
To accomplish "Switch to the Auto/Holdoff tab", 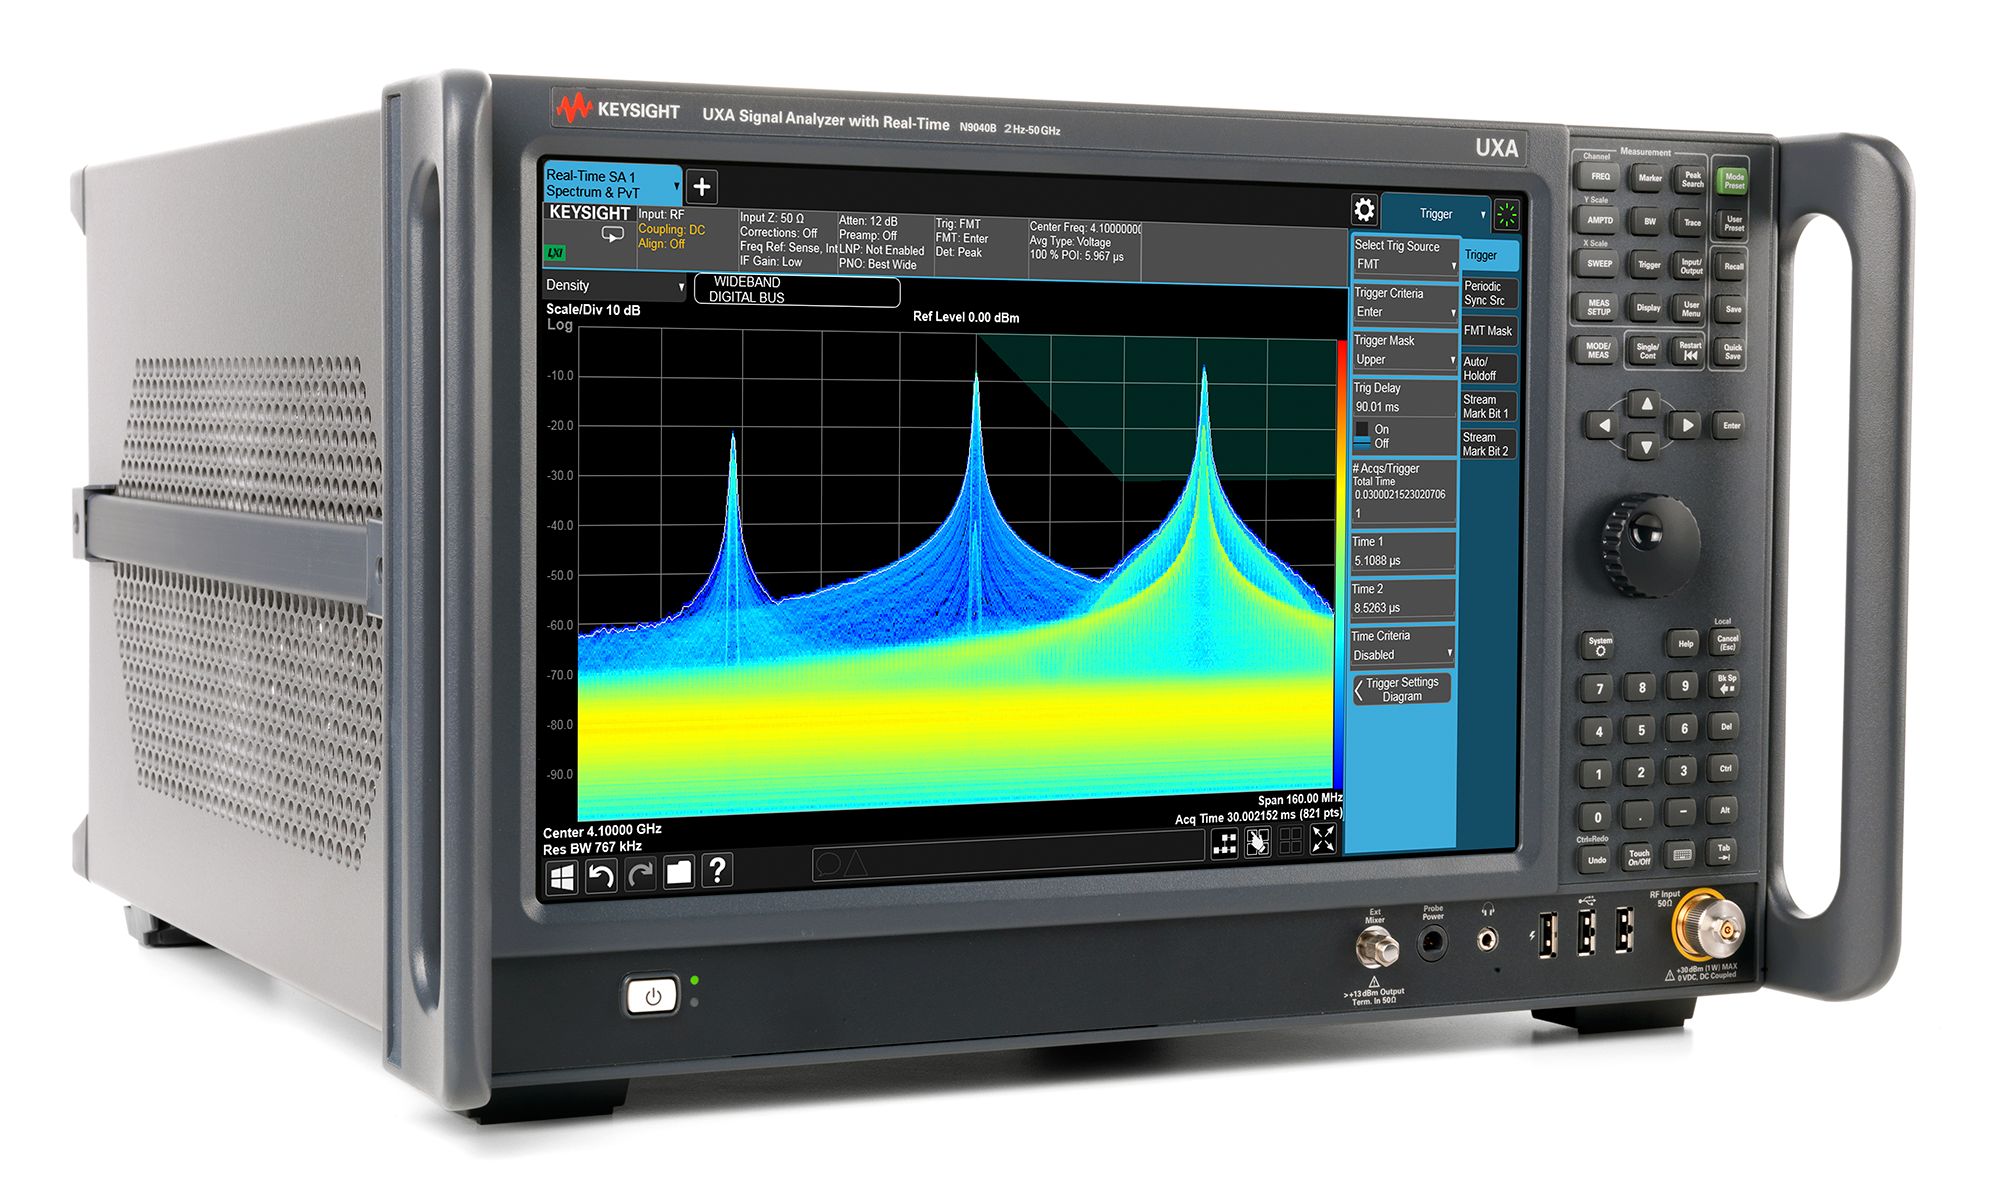I will click(1488, 369).
